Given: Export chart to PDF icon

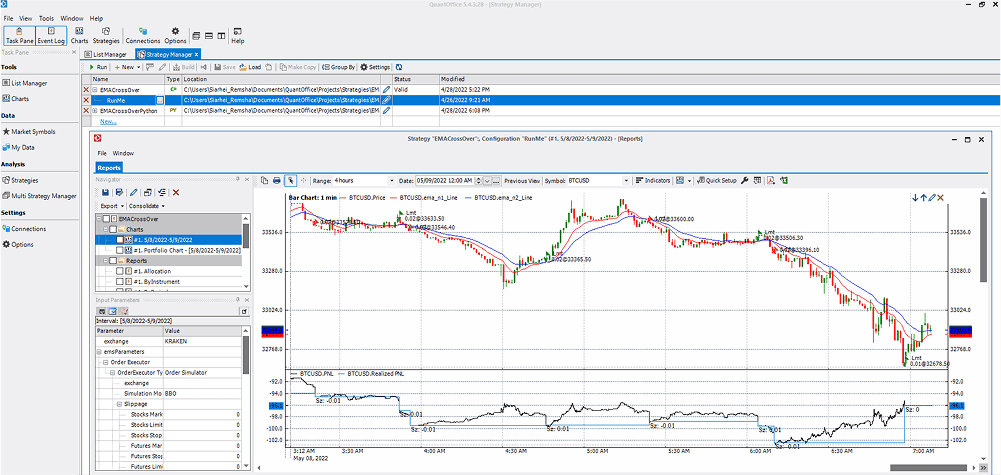Looking at the screenshot, I should (x=770, y=181).
